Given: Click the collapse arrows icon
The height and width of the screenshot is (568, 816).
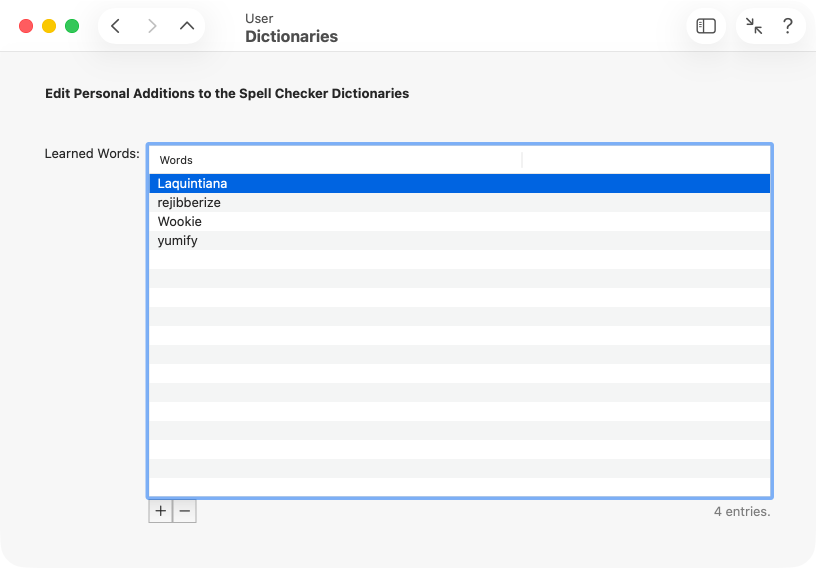Looking at the screenshot, I should click(x=754, y=26).
